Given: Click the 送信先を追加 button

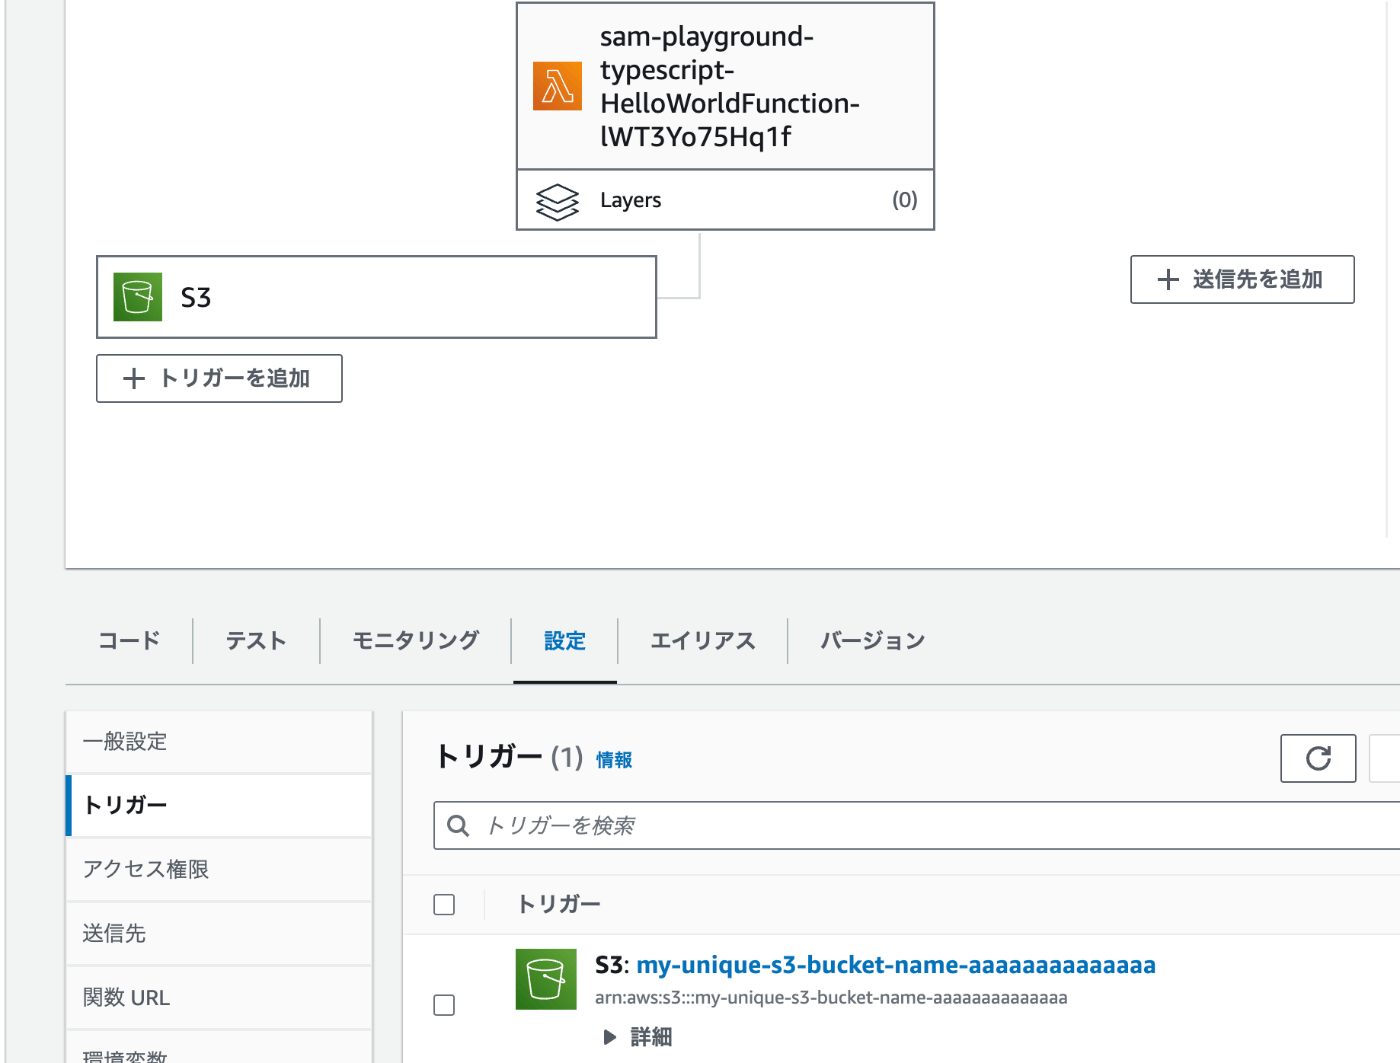Looking at the screenshot, I should 1242,279.
